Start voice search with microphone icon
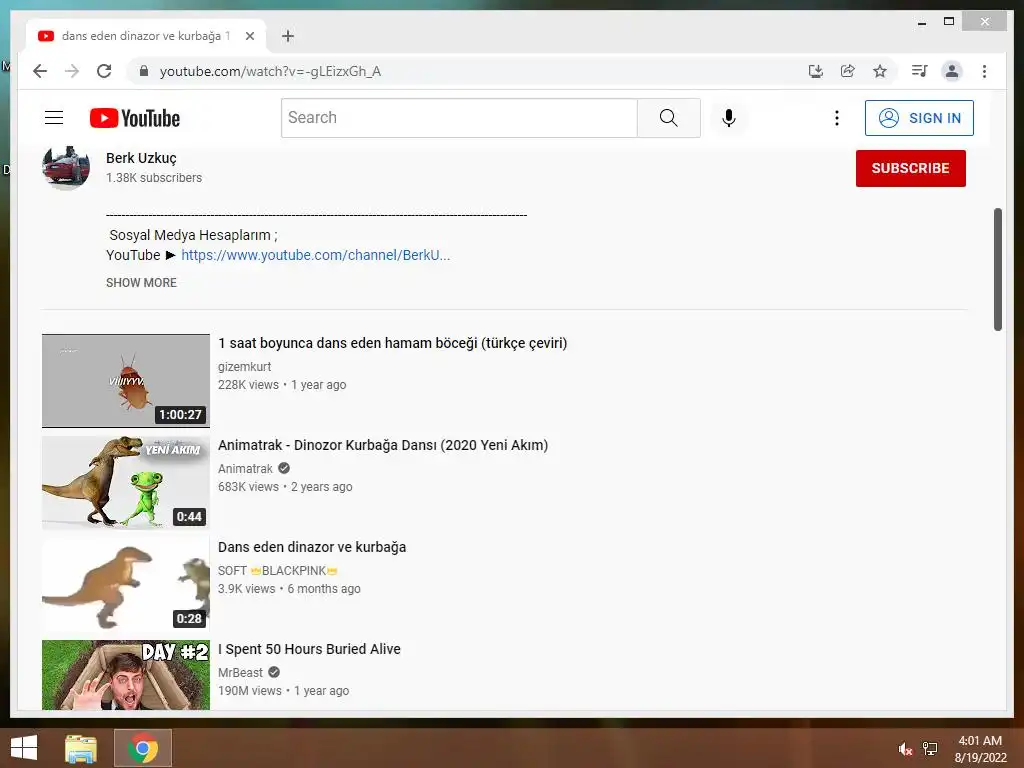The height and width of the screenshot is (768, 1024). tap(729, 118)
